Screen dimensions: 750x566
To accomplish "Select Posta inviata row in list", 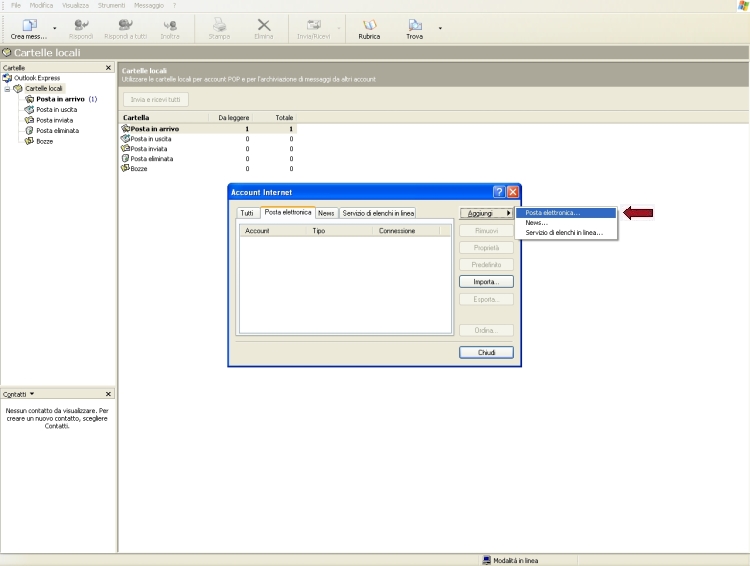I will (x=208, y=149).
